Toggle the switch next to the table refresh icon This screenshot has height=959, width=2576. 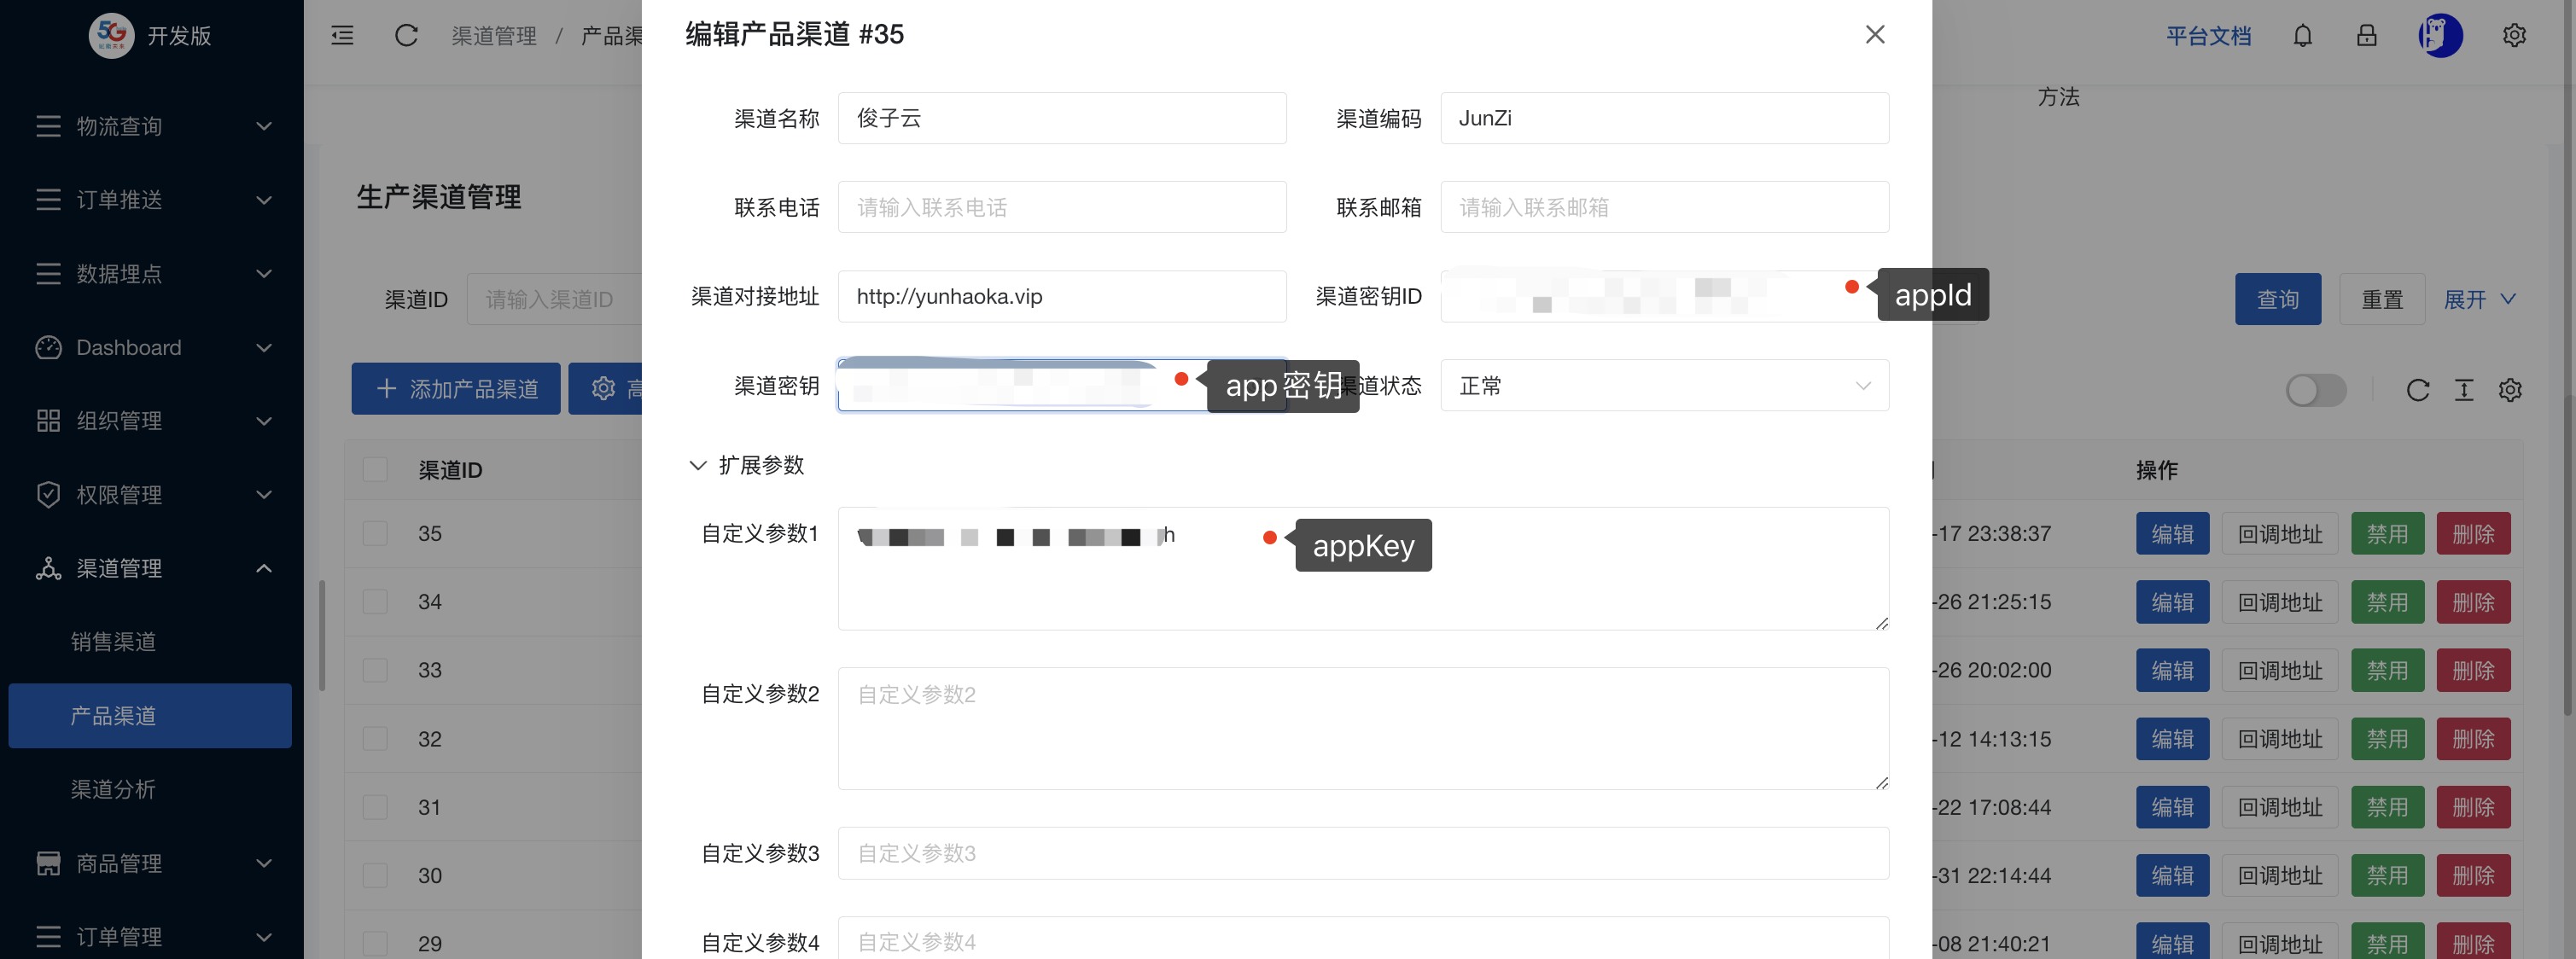2316,391
